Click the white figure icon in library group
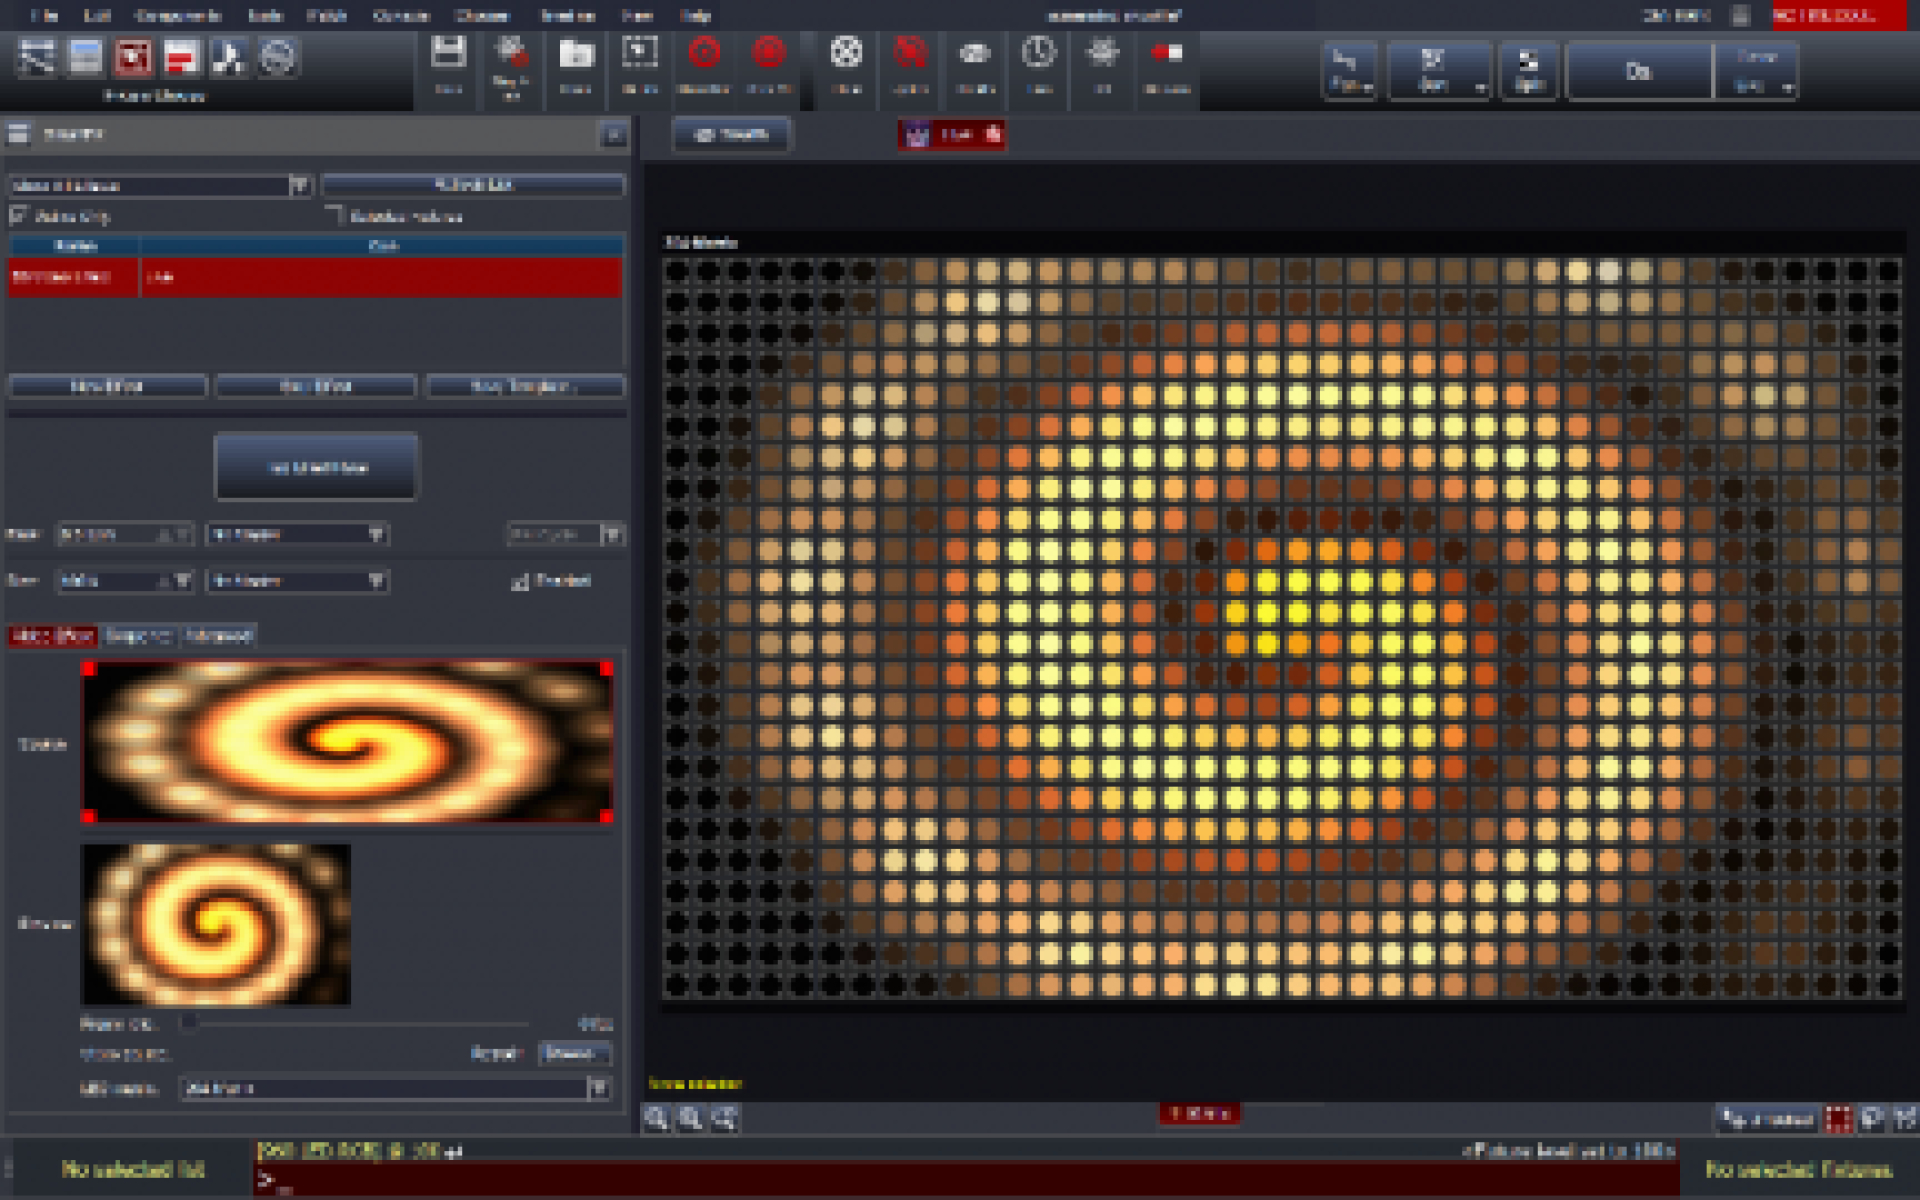 point(229,57)
